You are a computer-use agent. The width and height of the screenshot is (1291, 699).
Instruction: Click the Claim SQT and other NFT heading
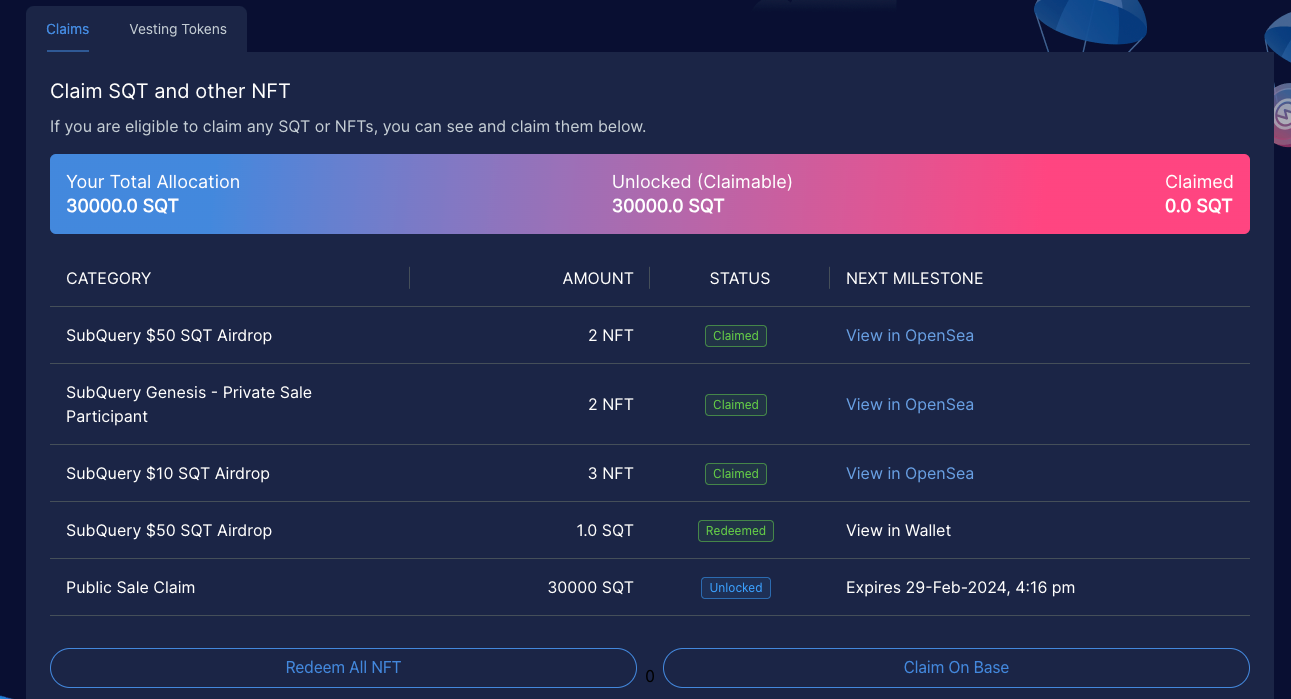(x=170, y=91)
